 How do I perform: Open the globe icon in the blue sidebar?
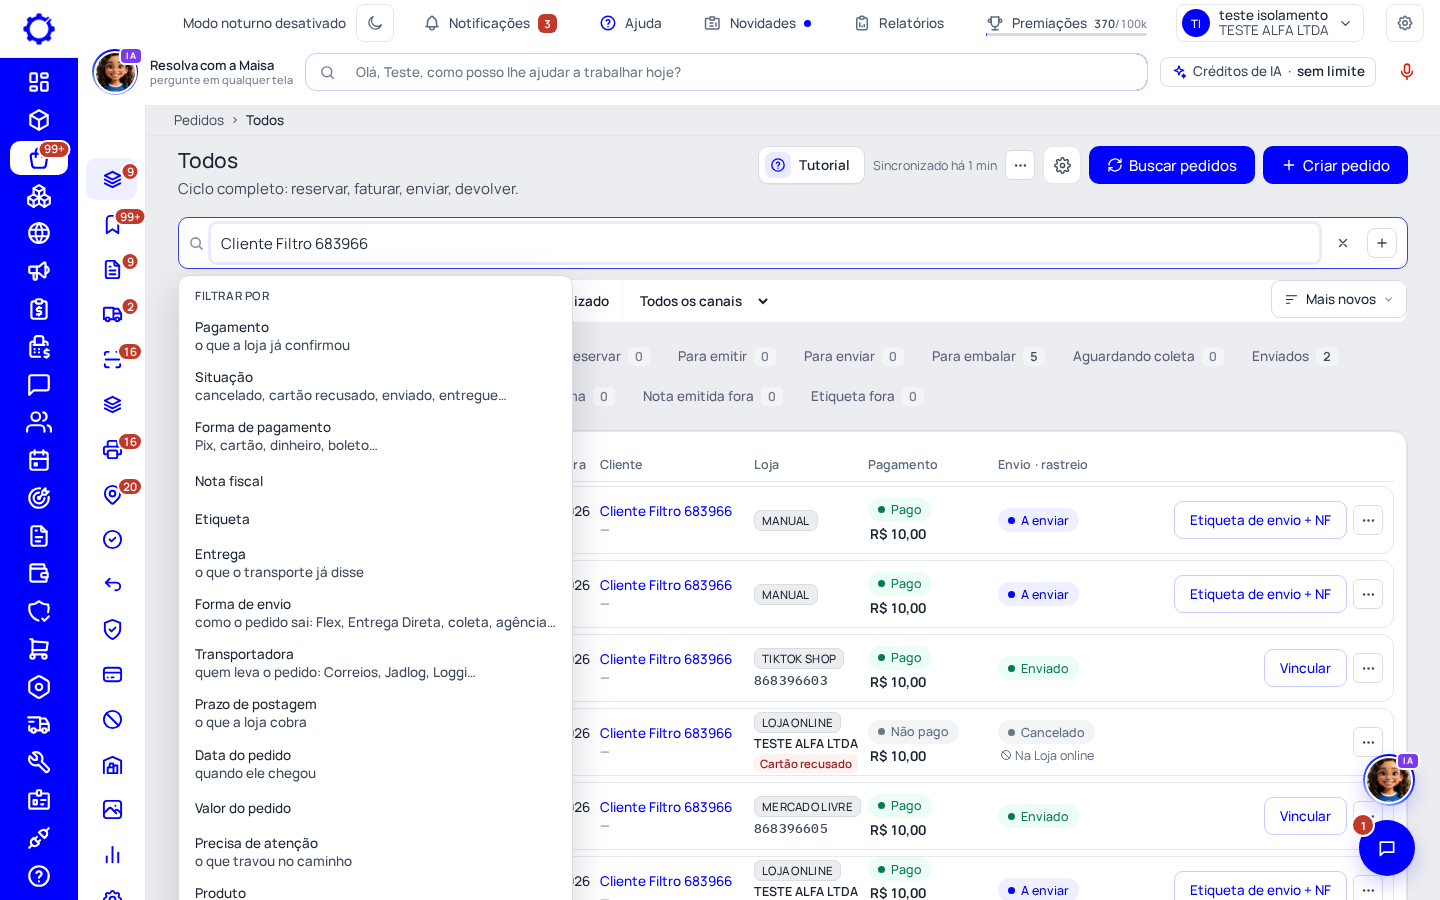click(x=39, y=233)
